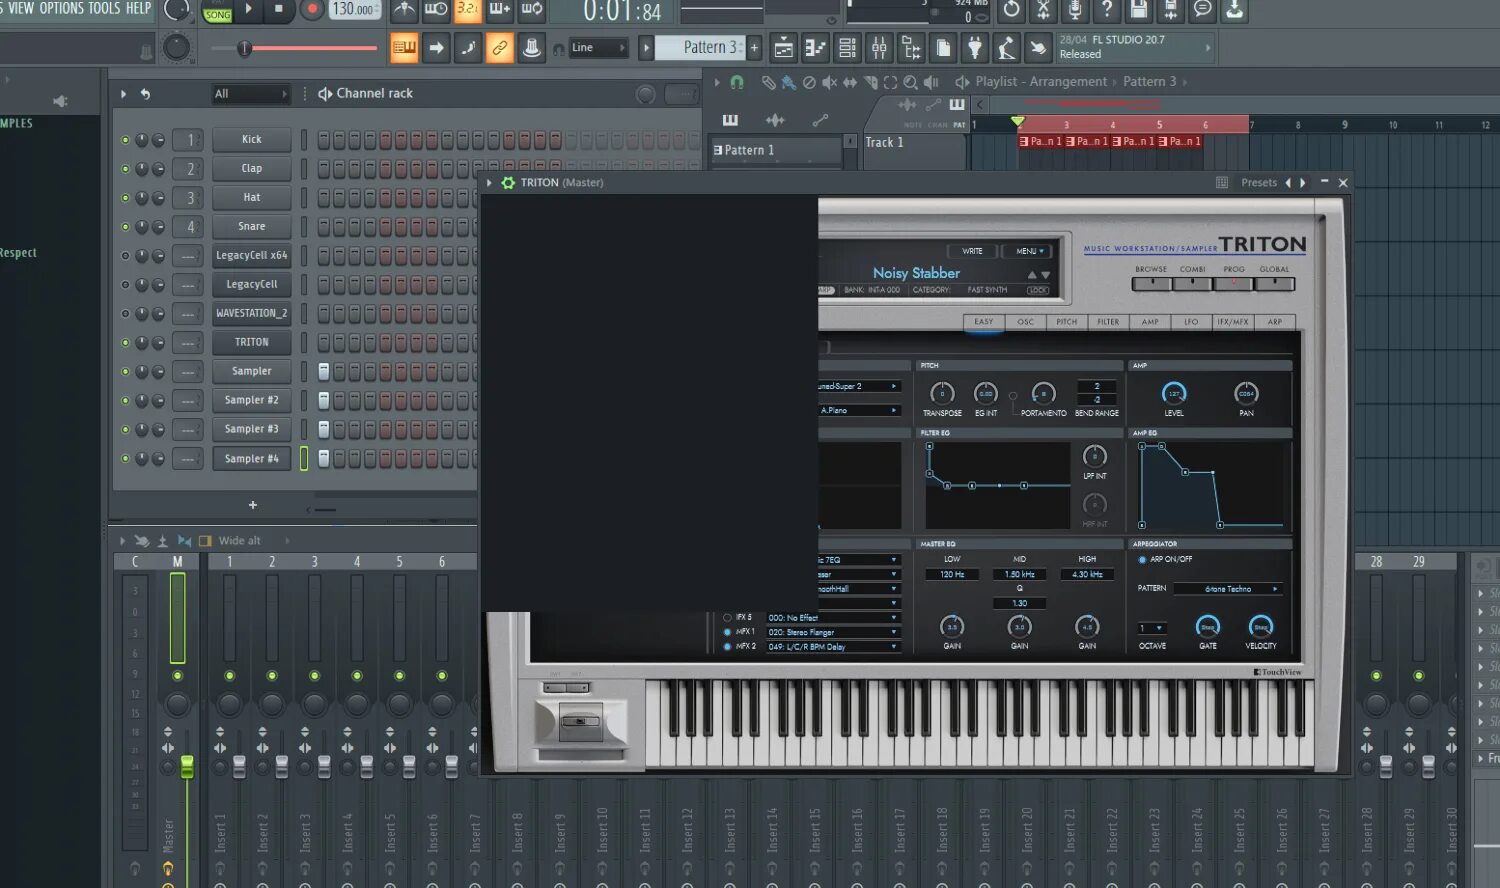Toggle the link/multilink controllers icon
Screen dimensions: 1500x888
click(499, 47)
